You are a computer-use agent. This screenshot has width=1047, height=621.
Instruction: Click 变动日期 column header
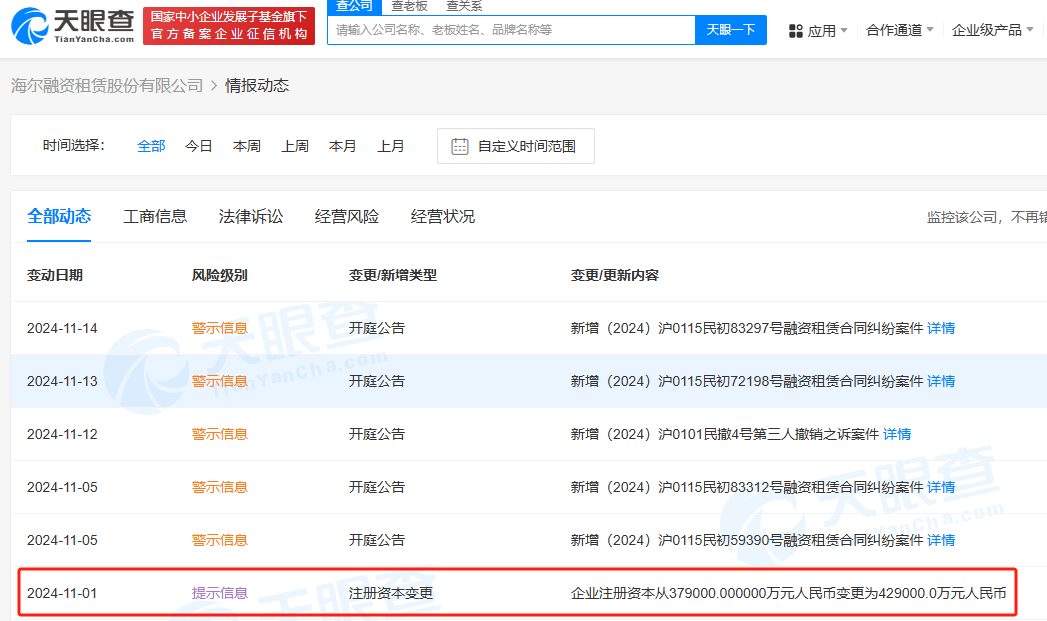(55, 275)
